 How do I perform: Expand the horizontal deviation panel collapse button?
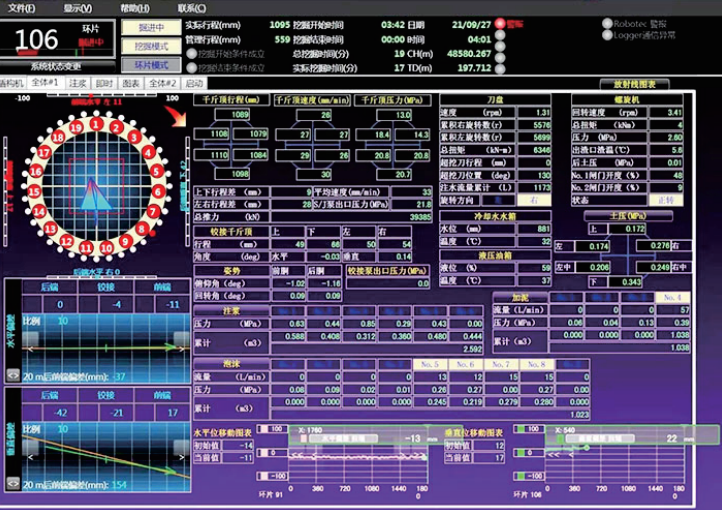coord(12,374)
